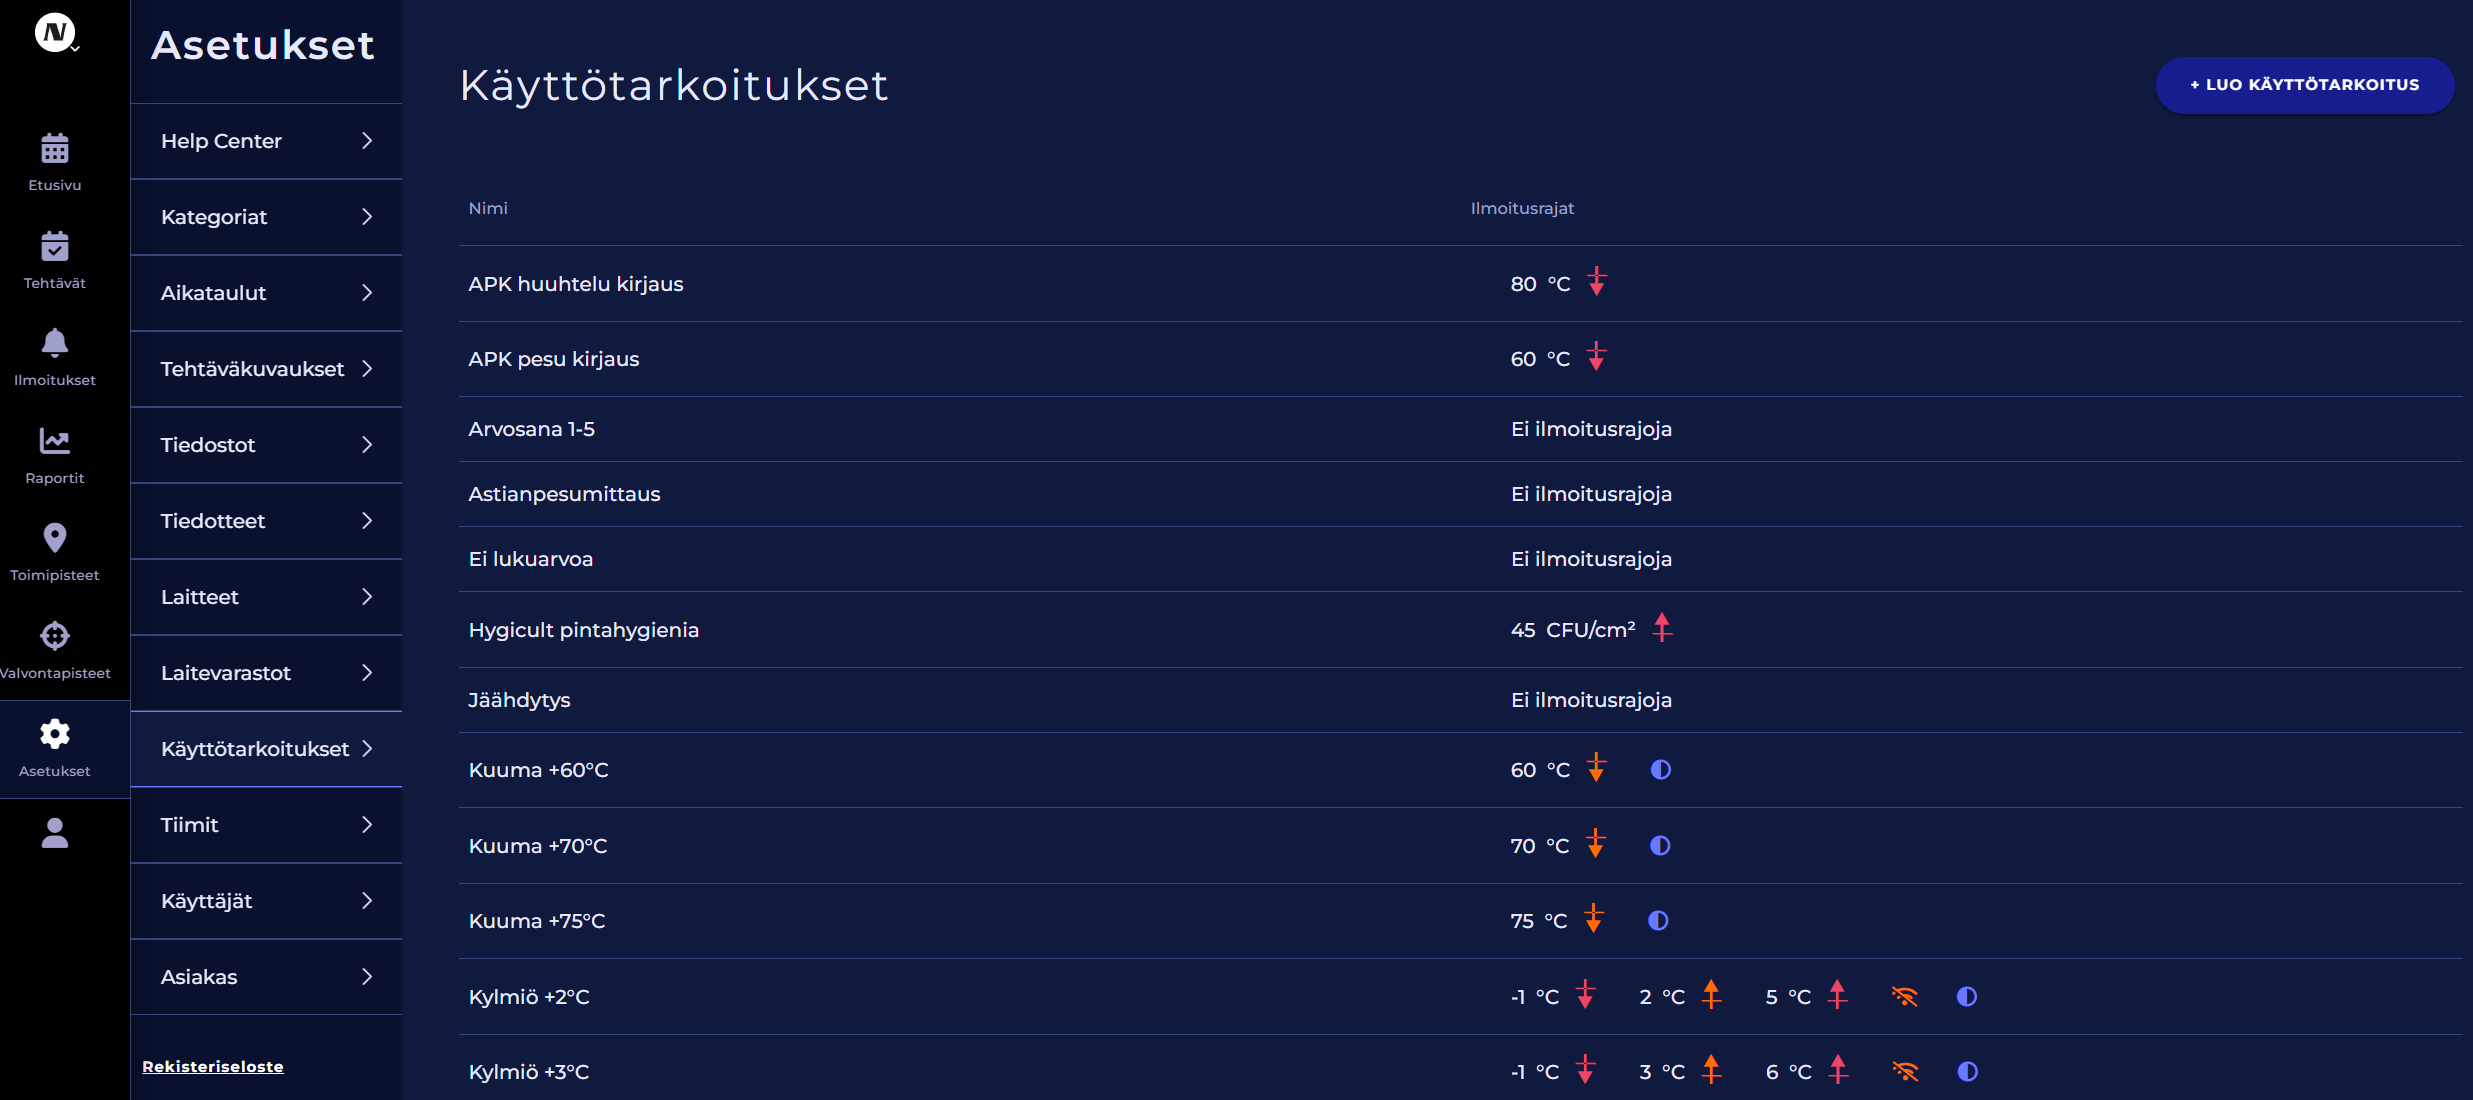Click Luo käyttötarkoitus button
The image size is (2473, 1100).
2304,85
